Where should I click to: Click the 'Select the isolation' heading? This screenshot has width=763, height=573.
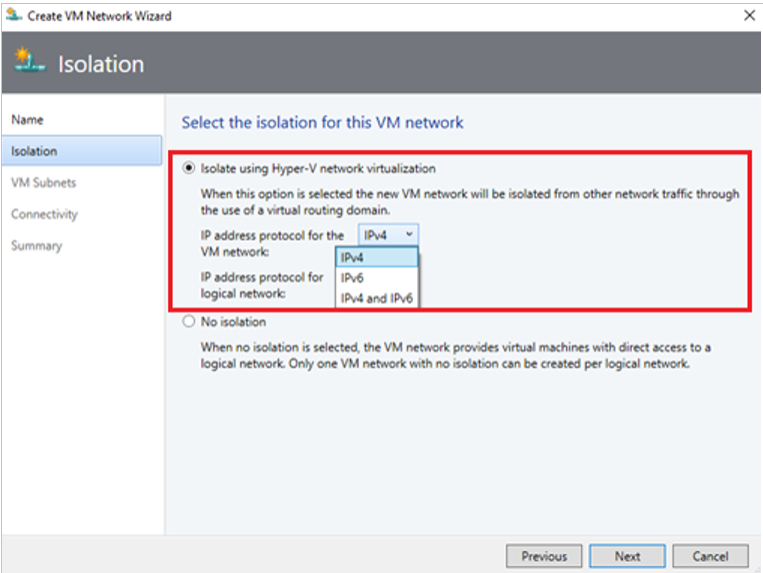322,122
